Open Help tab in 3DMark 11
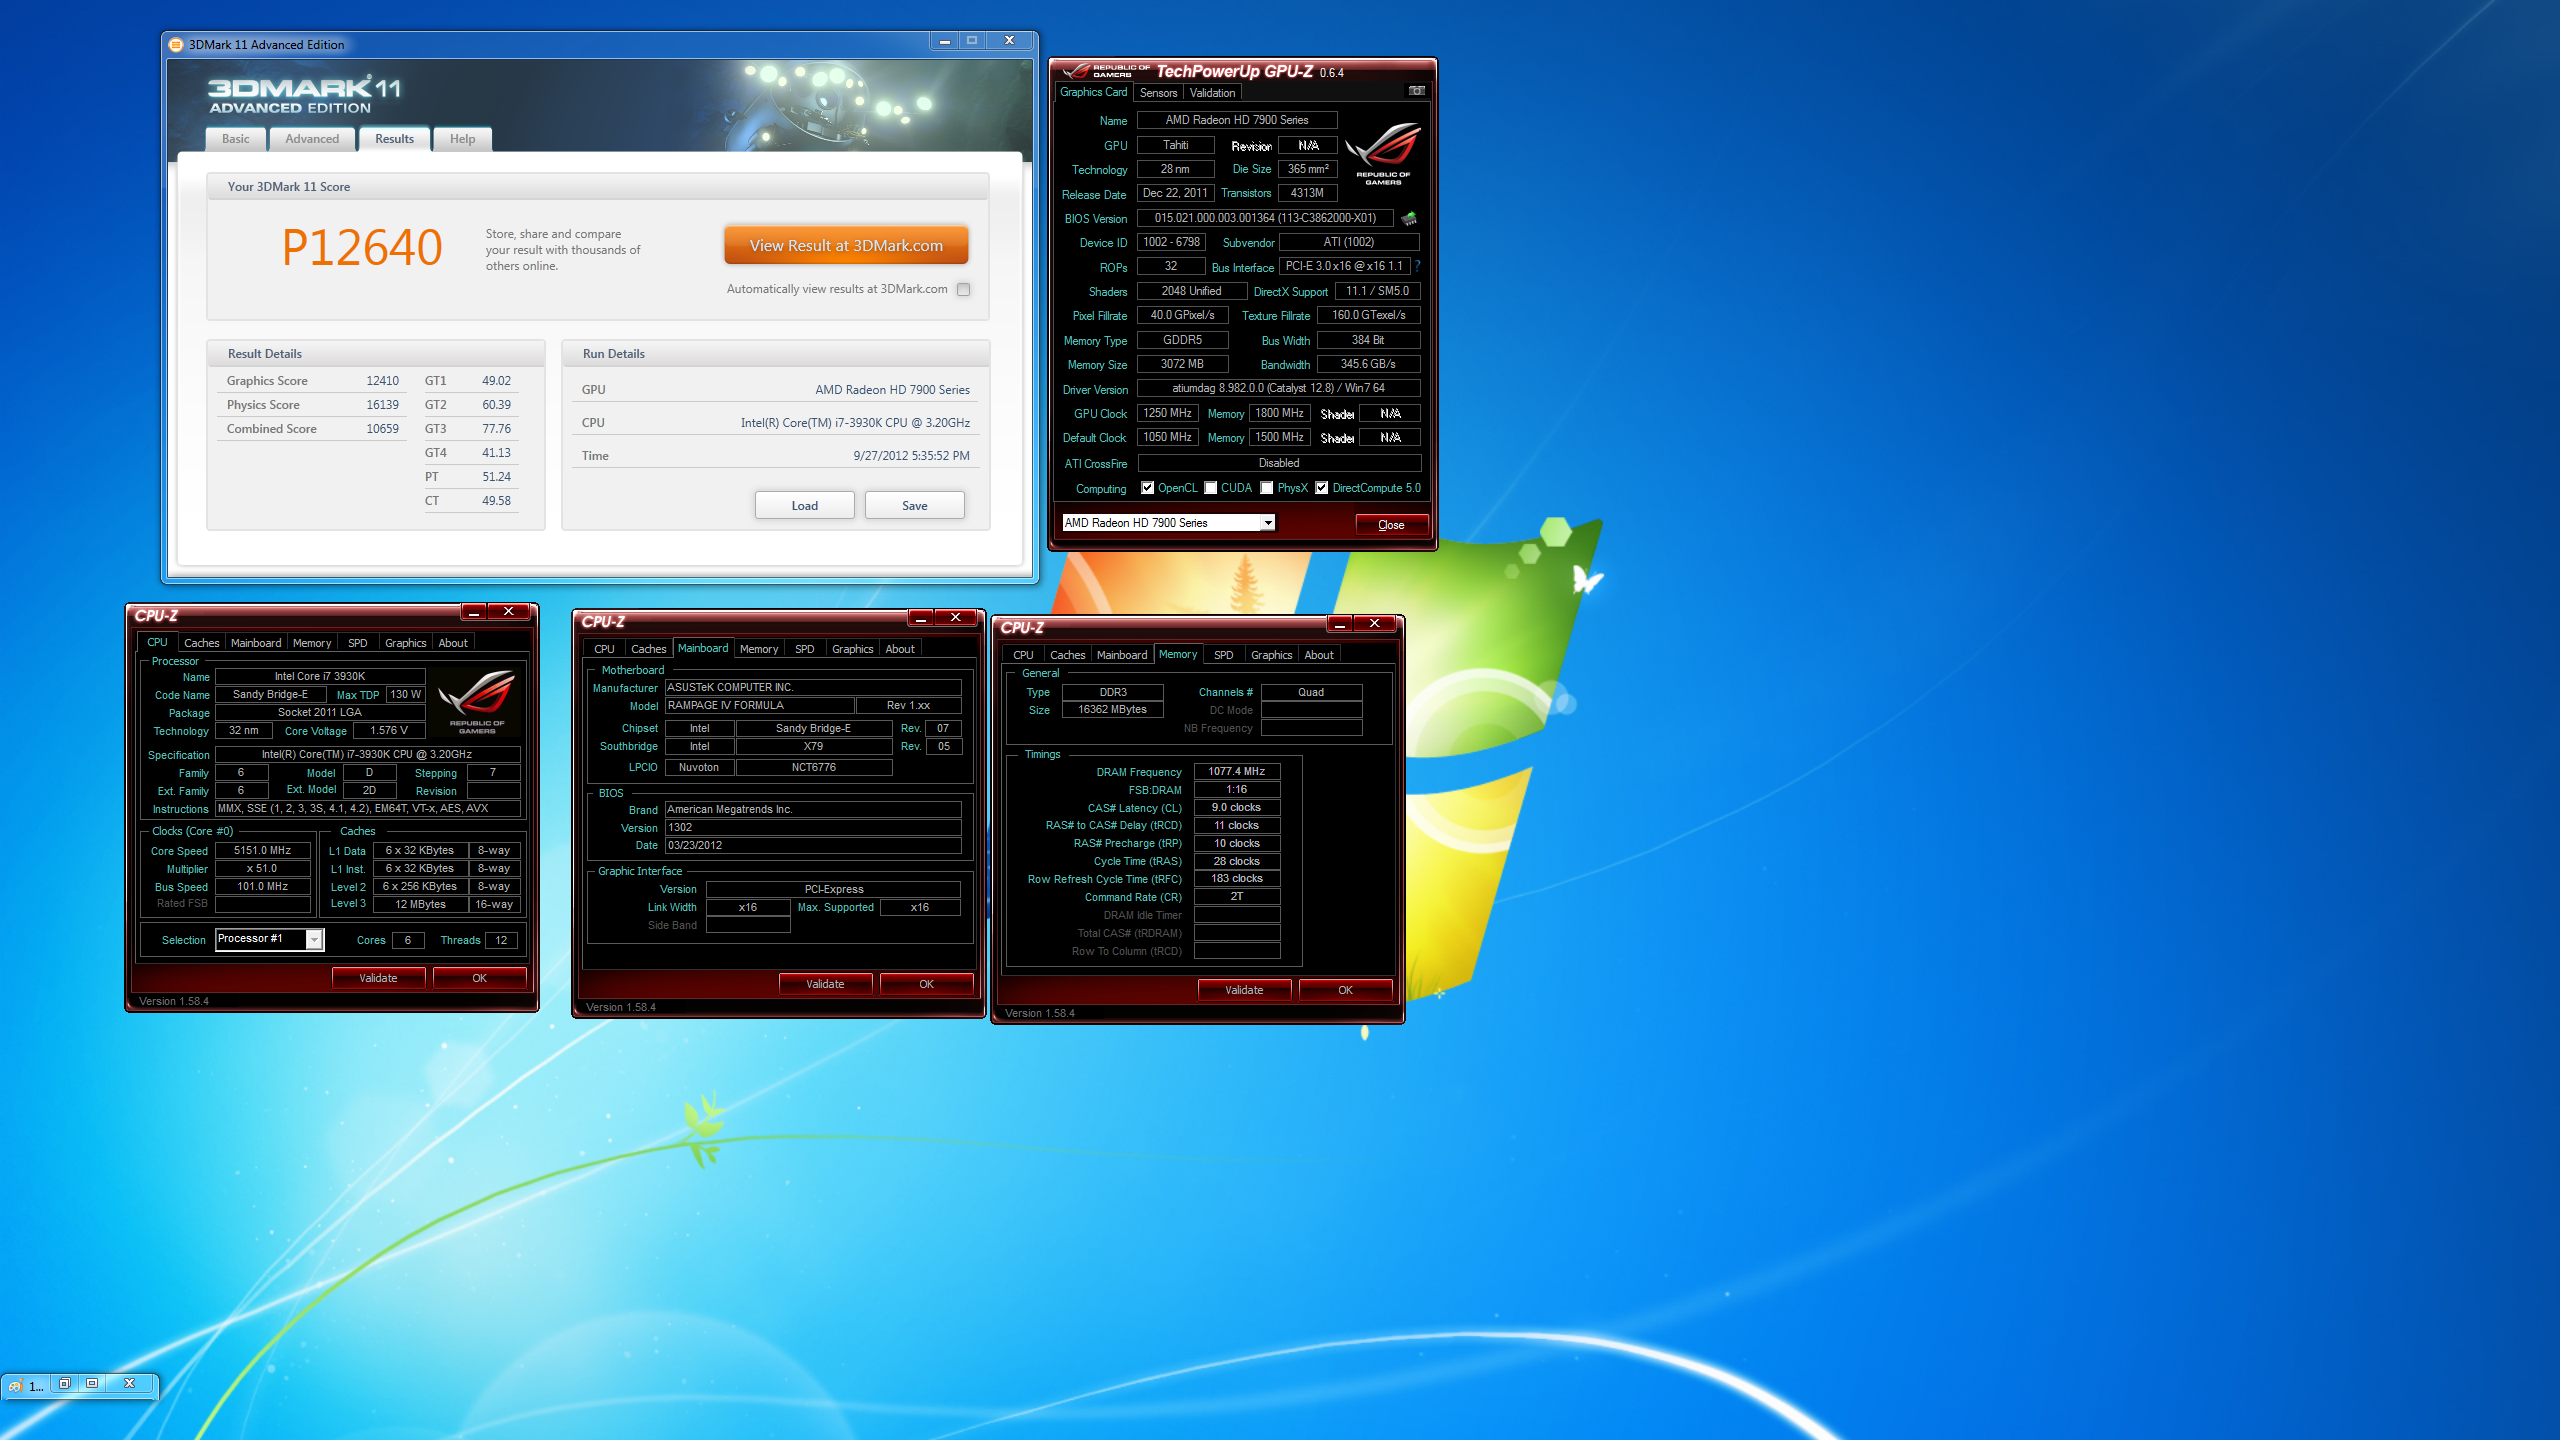Image resolution: width=2560 pixels, height=1440 pixels. click(x=462, y=139)
